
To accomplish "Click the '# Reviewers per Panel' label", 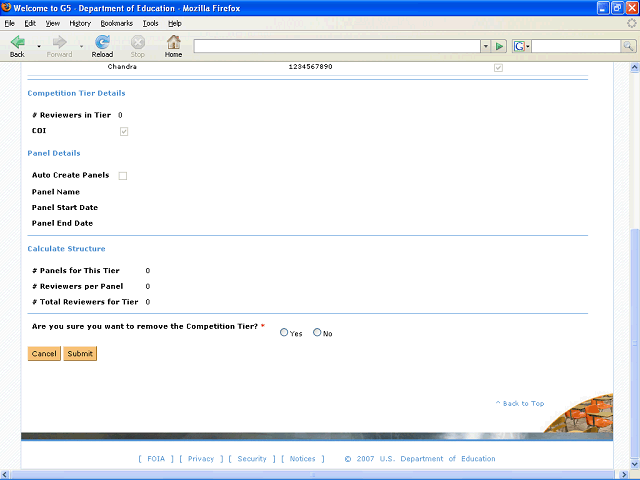I will click(x=78, y=286).
